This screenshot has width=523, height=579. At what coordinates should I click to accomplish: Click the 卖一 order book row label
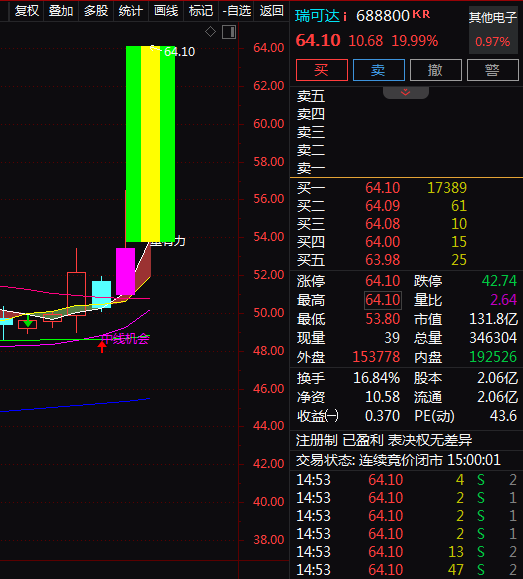coord(311,169)
